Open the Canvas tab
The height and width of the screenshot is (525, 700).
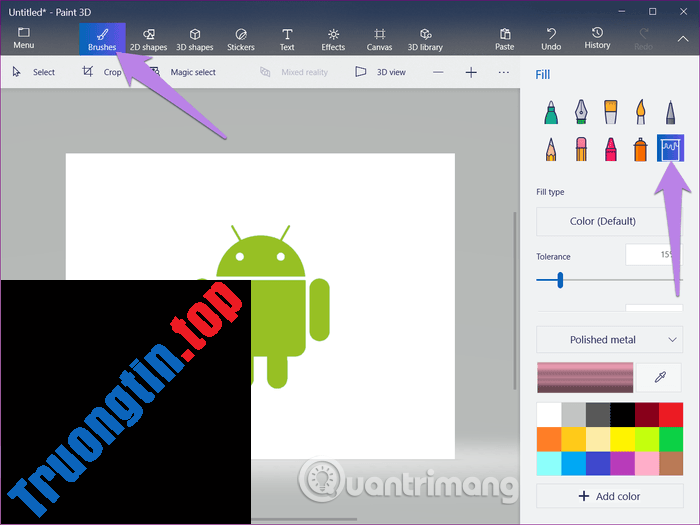click(379, 39)
